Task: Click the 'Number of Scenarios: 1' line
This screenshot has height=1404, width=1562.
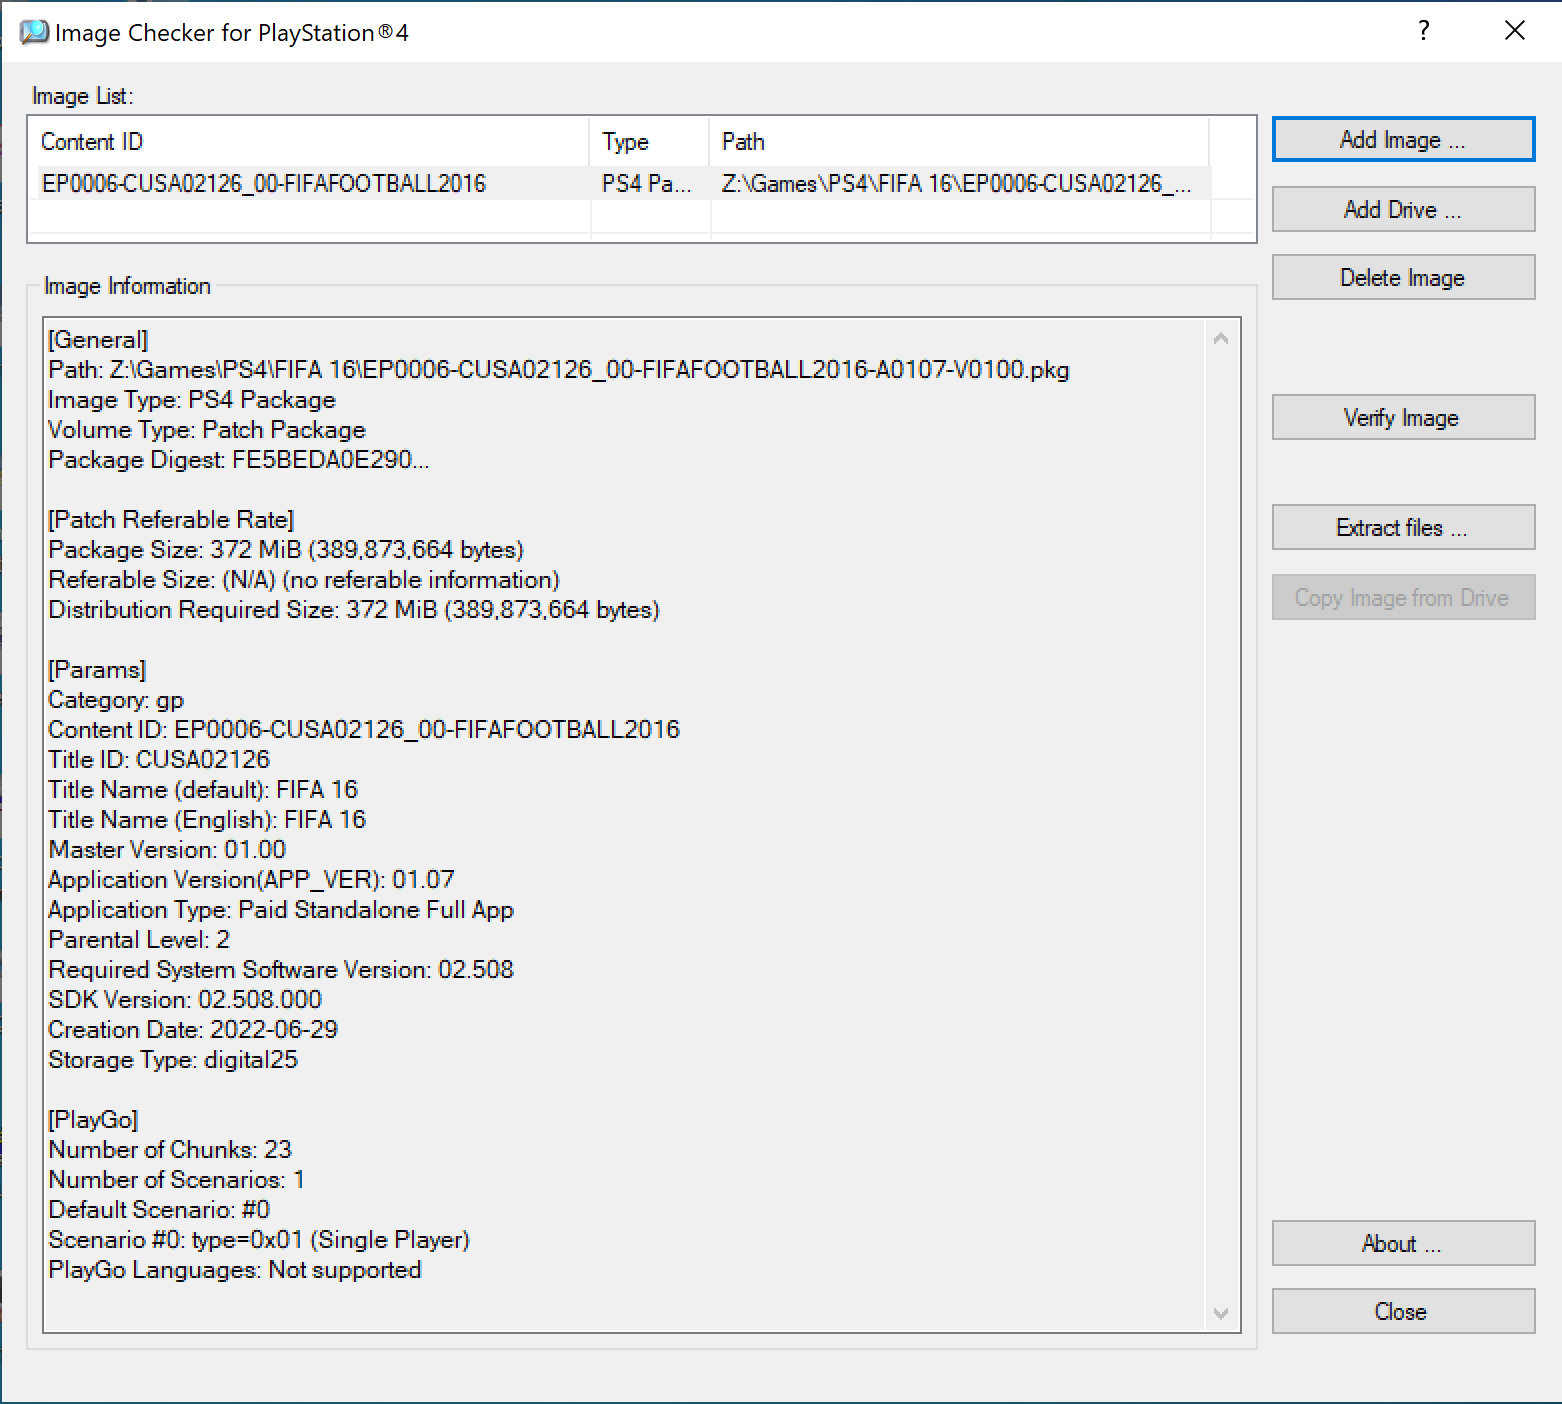Action: pos(177,1180)
